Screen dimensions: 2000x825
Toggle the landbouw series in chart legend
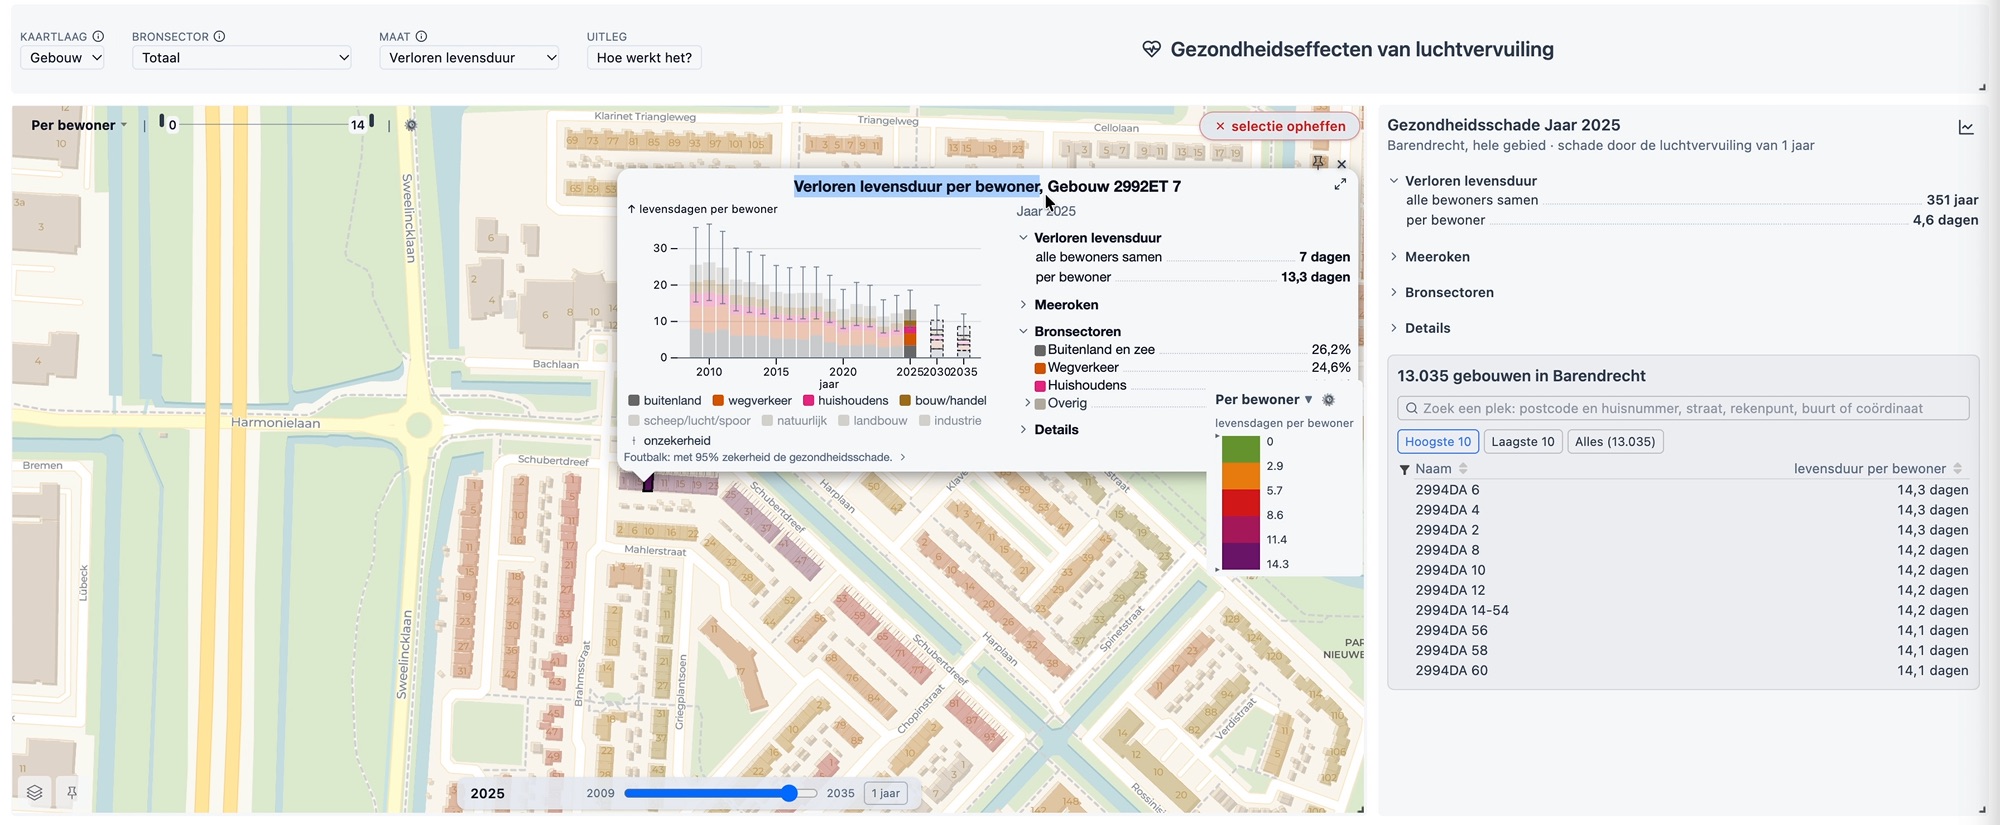click(x=873, y=421)
